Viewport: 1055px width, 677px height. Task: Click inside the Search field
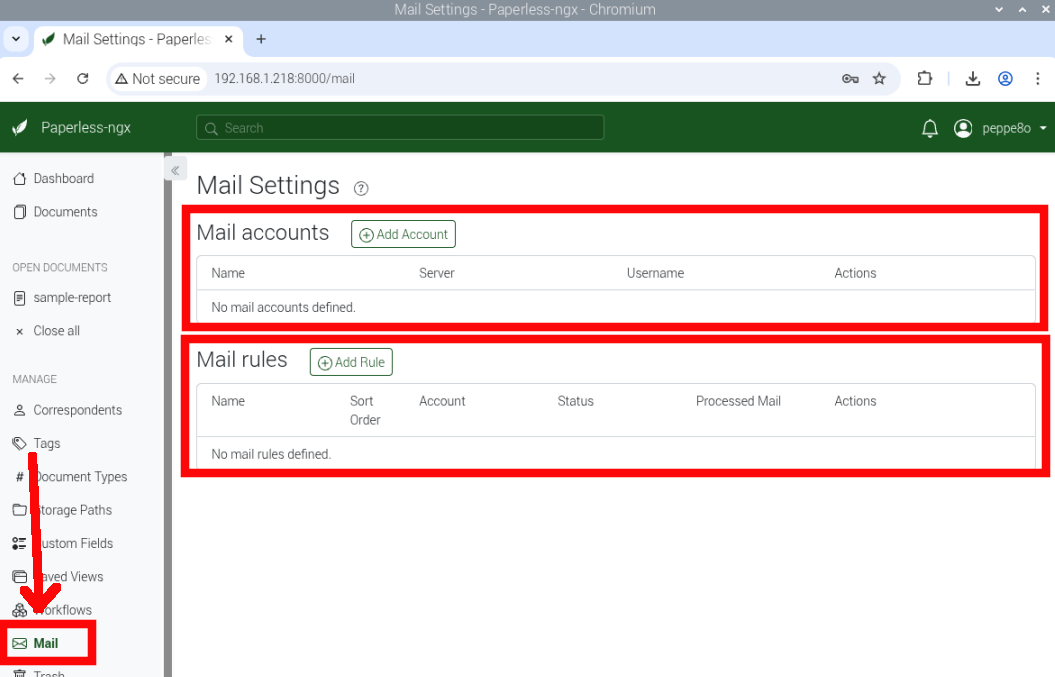399,127
